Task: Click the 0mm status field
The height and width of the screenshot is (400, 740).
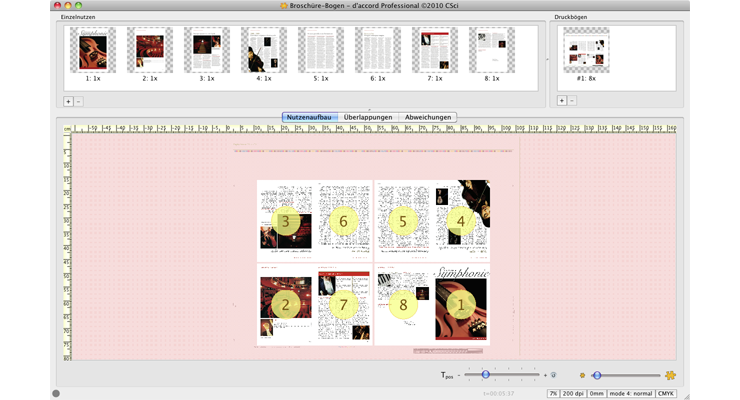Action: (597, 393)
